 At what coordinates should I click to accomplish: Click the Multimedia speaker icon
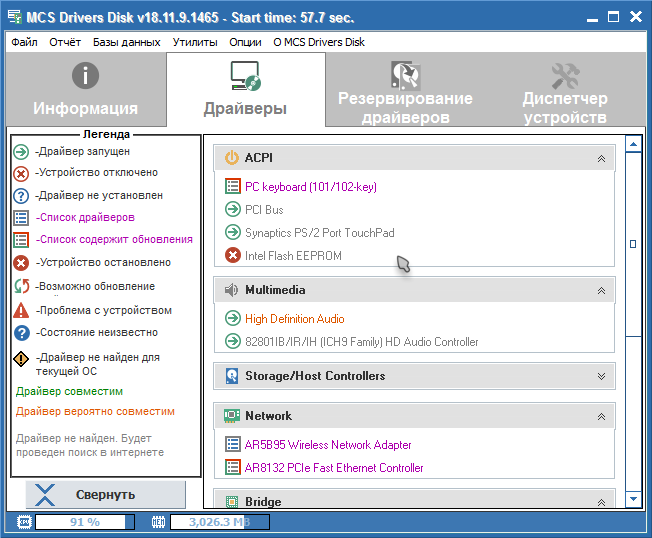232,290
